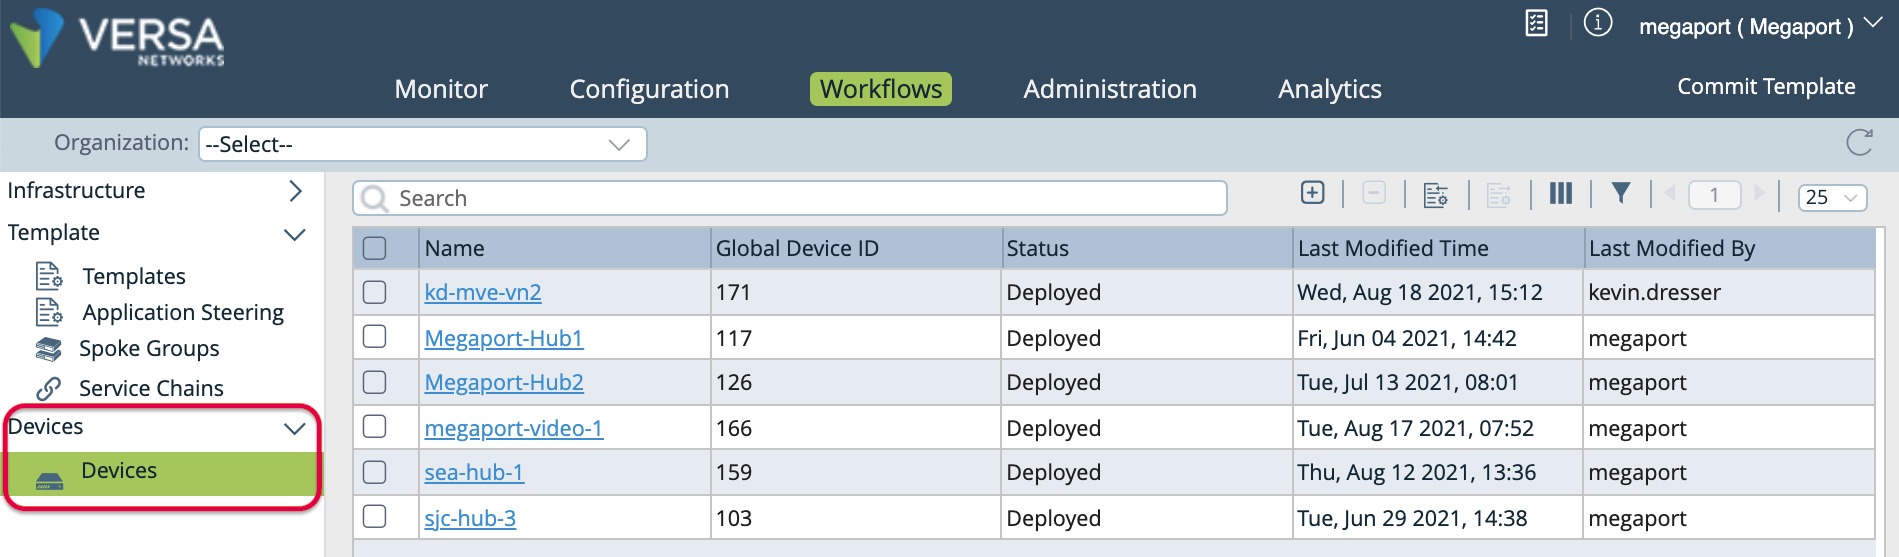Select the kd-mve-vn2 row checkbox

(x=375, y=292)
